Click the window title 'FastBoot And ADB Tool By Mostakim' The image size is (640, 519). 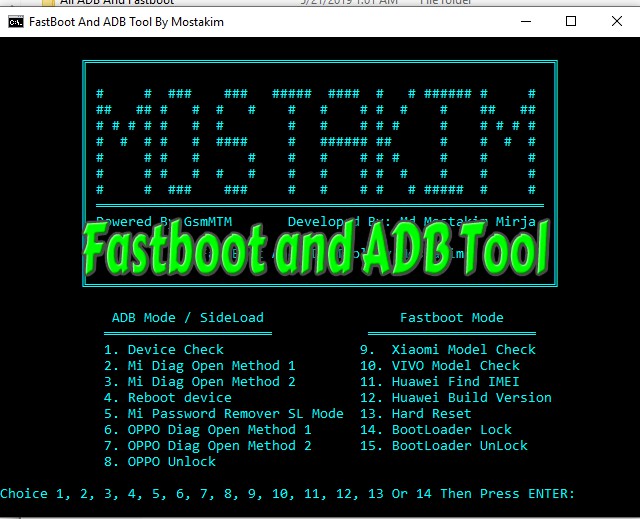pyautogui.click(x=127, y=22)
